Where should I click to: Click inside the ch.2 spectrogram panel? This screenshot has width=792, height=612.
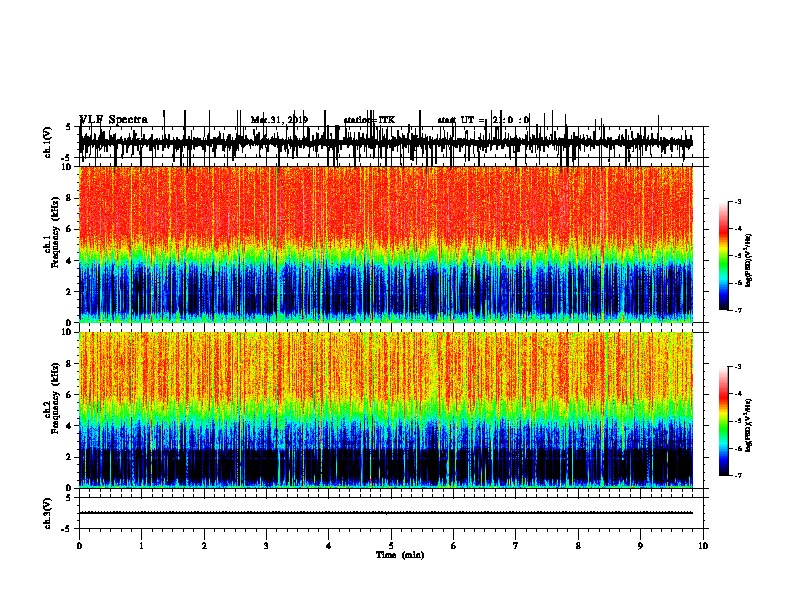386,410
